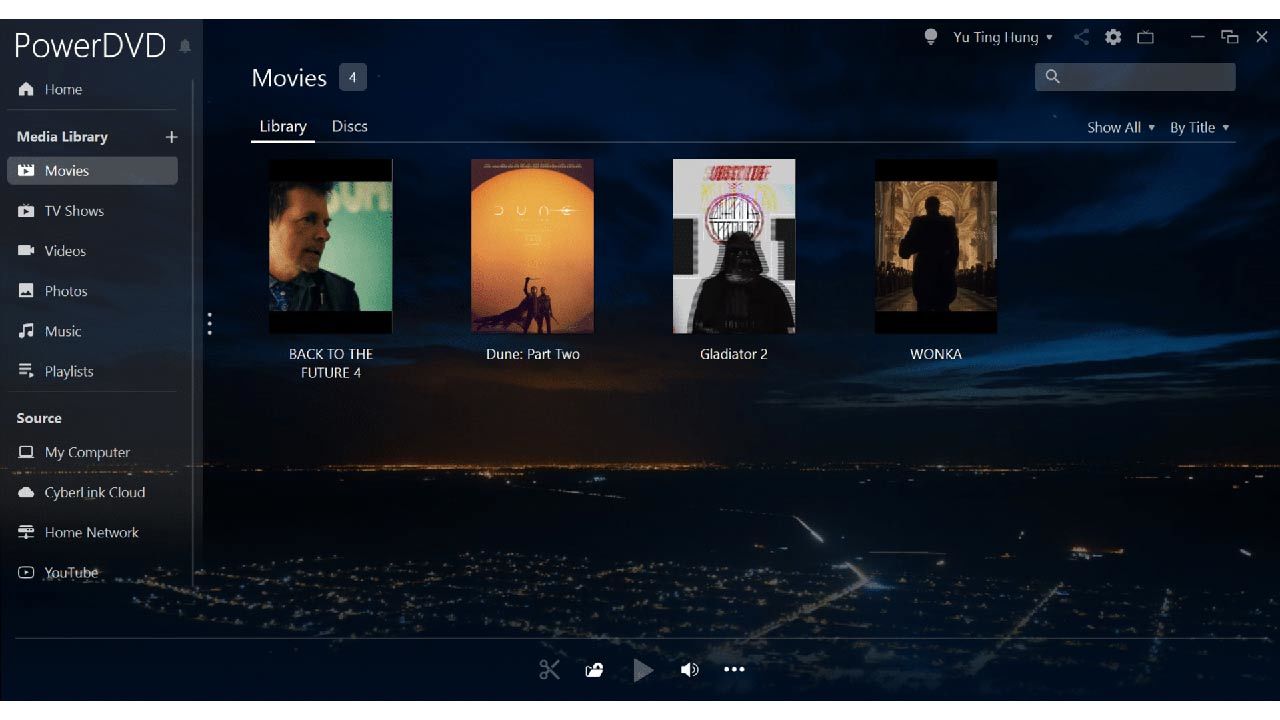Restore down the PowerDVD window
1280x720 pixels.
coord(1230,37)
